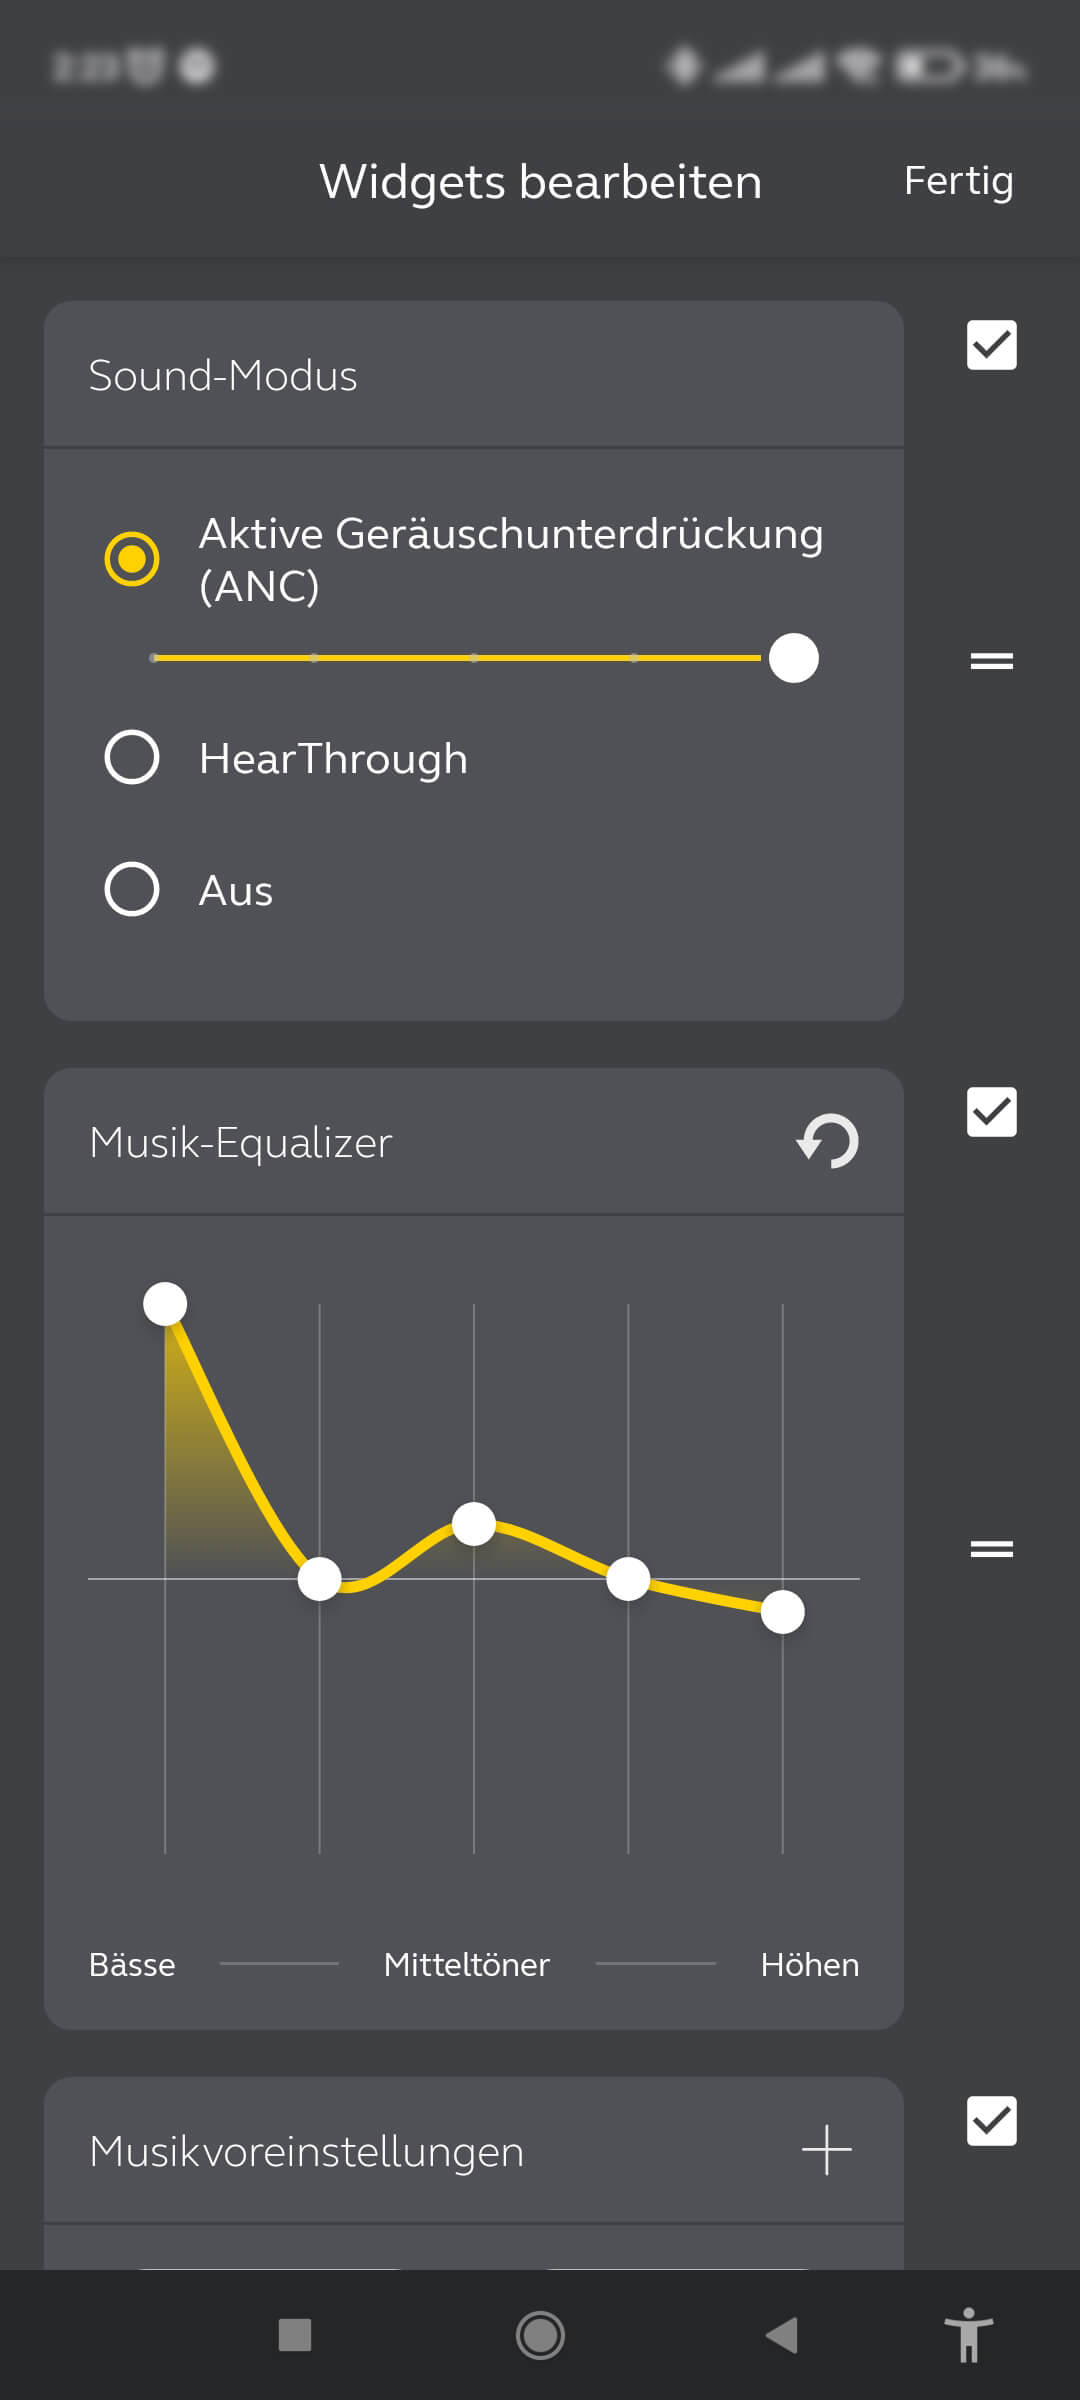Tap Fertig to finish editing widgets
1080x2400 pixels.
point(958,181)
